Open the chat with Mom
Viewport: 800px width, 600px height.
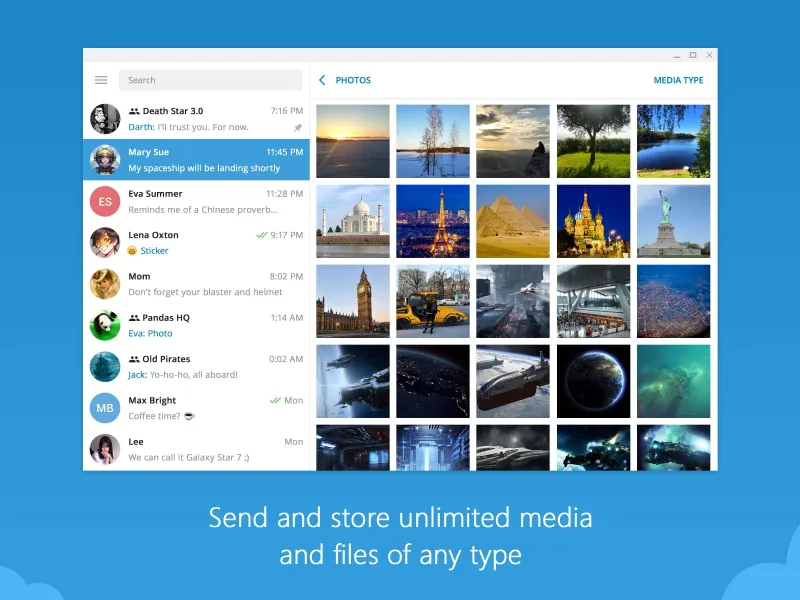point(196,284)
